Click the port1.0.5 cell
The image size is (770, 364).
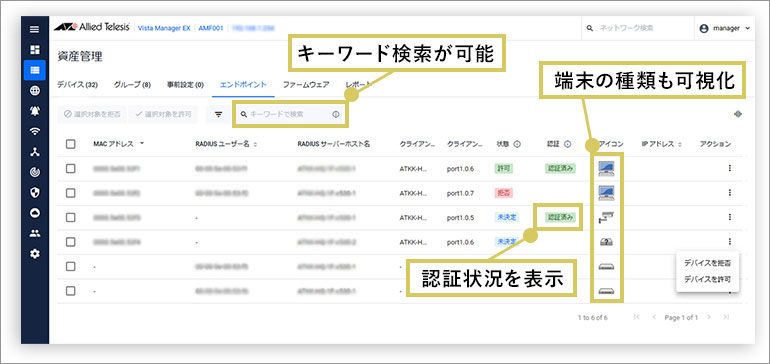coord(460,218)
